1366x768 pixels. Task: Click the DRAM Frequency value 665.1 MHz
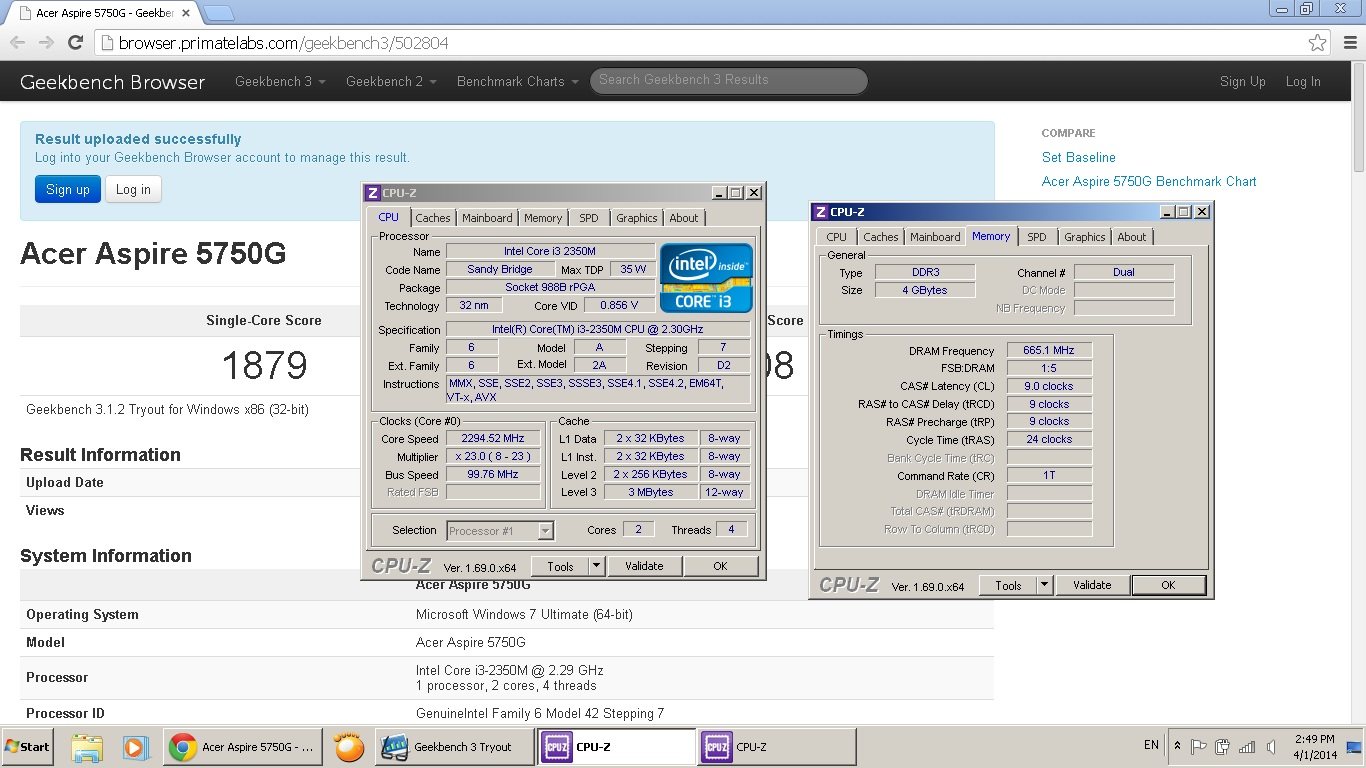pyautogui.click(x=1049, y=350)
